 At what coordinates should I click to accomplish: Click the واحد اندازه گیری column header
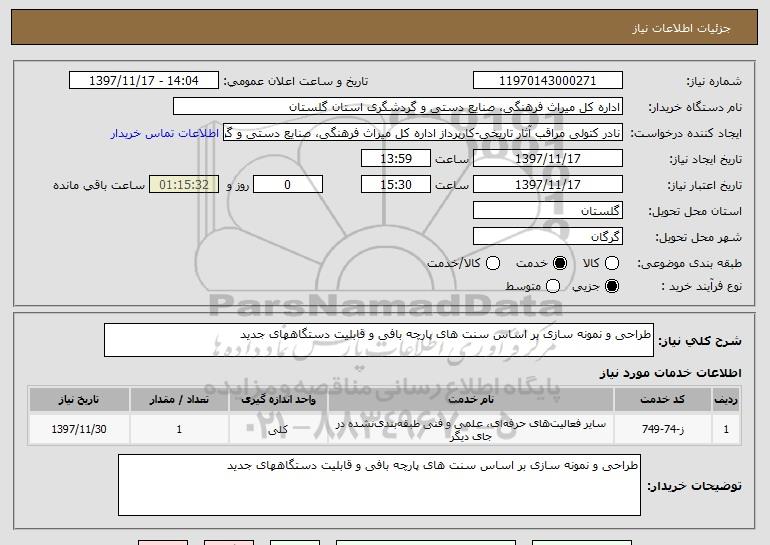[x=278, y=399]
